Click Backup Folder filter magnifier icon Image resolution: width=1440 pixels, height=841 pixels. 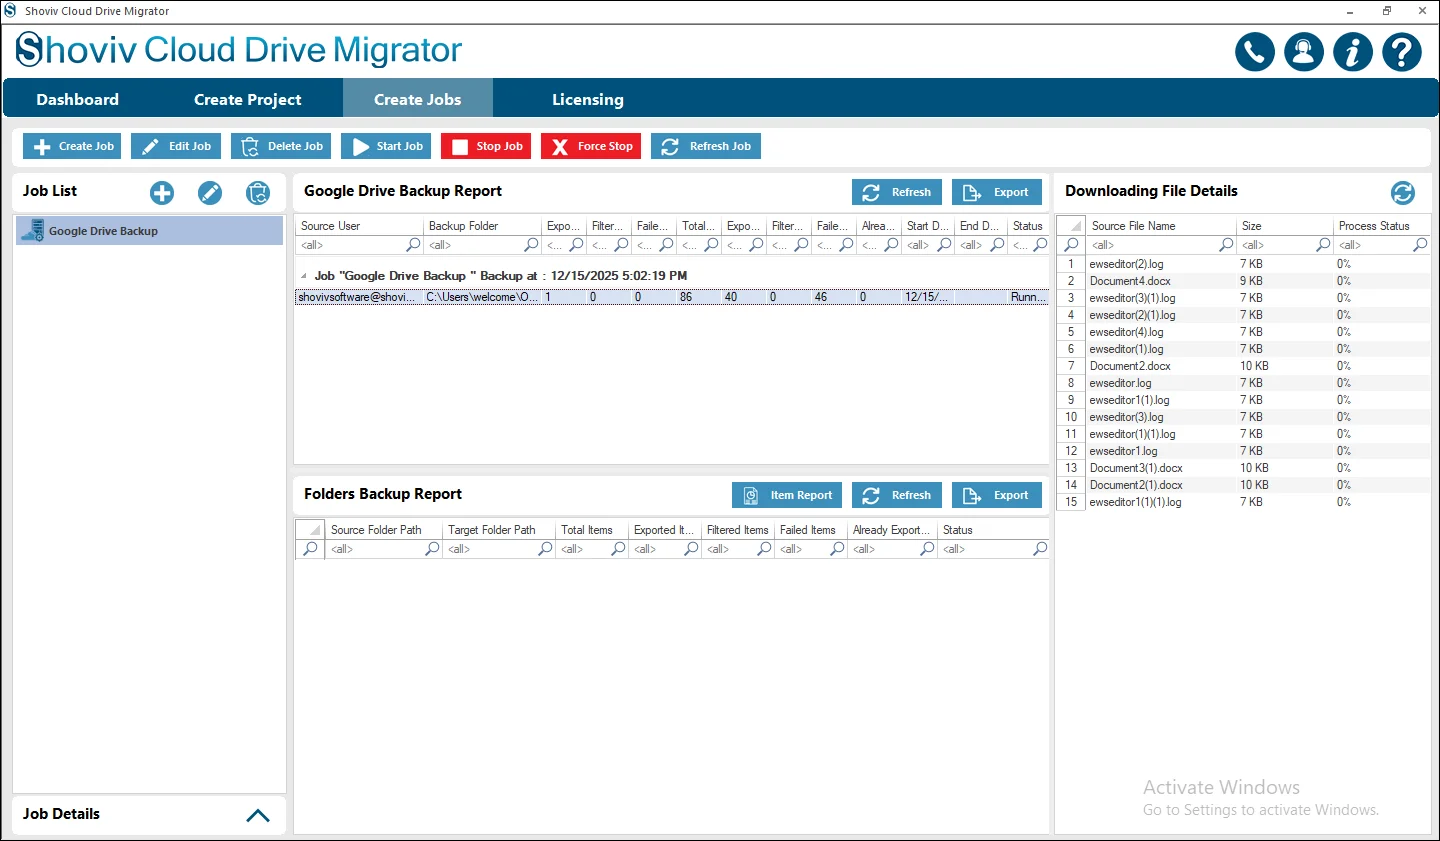coord(531,245)
